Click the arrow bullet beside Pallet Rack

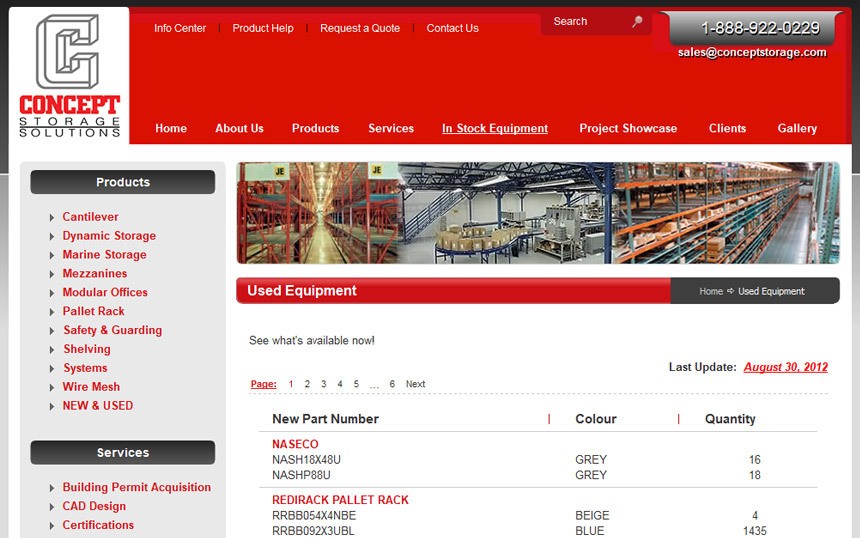coord(52,312)
